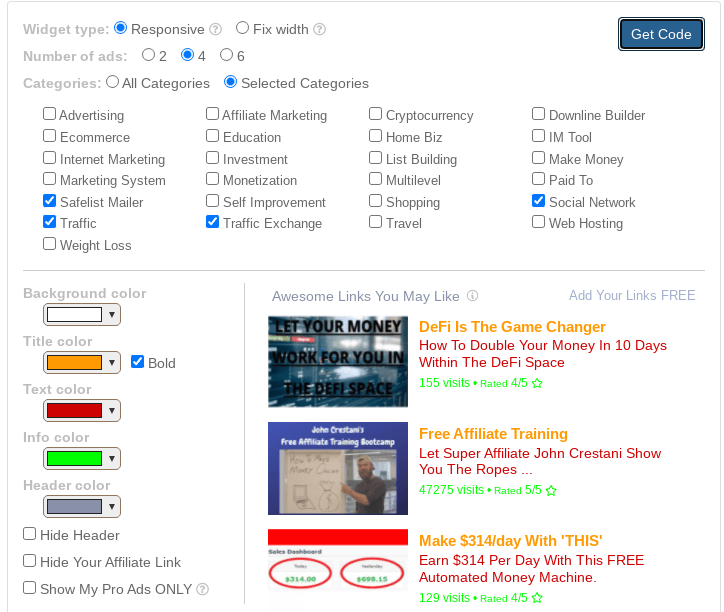Screen dimensions: 724x612
Task: Enable Hide Header option
Action: 30,534
